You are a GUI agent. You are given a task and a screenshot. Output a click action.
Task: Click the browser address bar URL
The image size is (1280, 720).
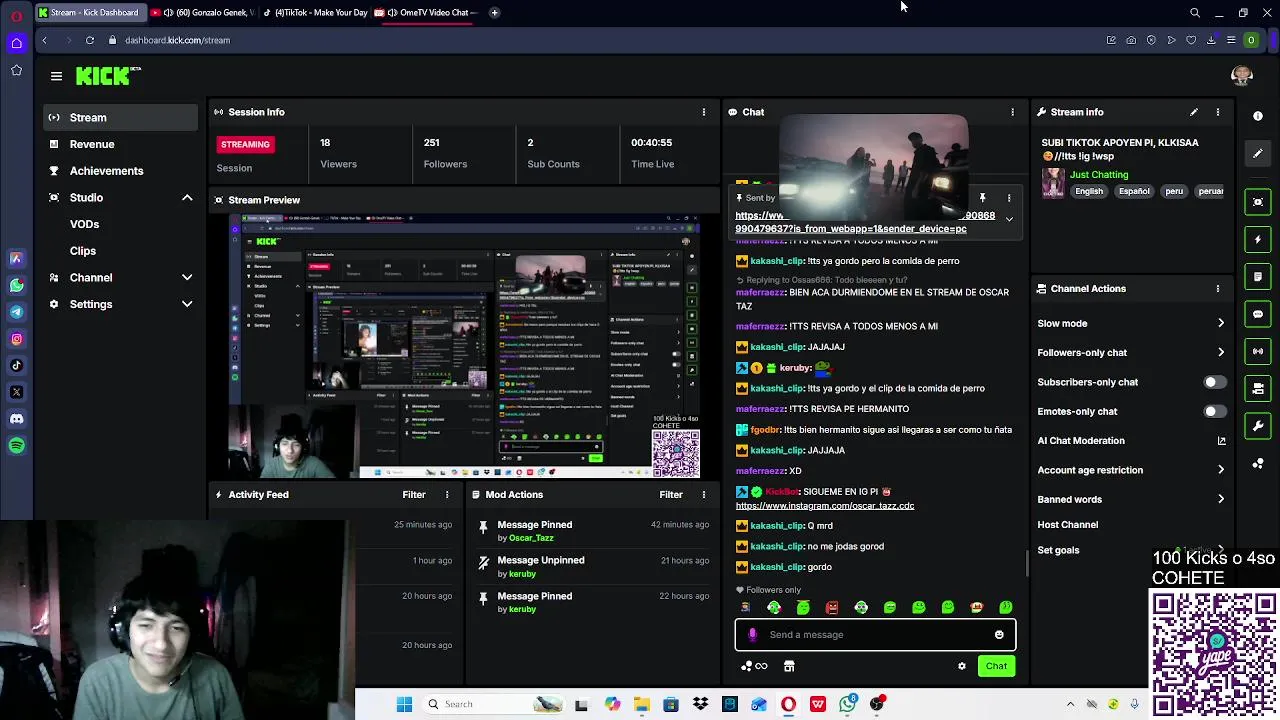pos(177,40)
